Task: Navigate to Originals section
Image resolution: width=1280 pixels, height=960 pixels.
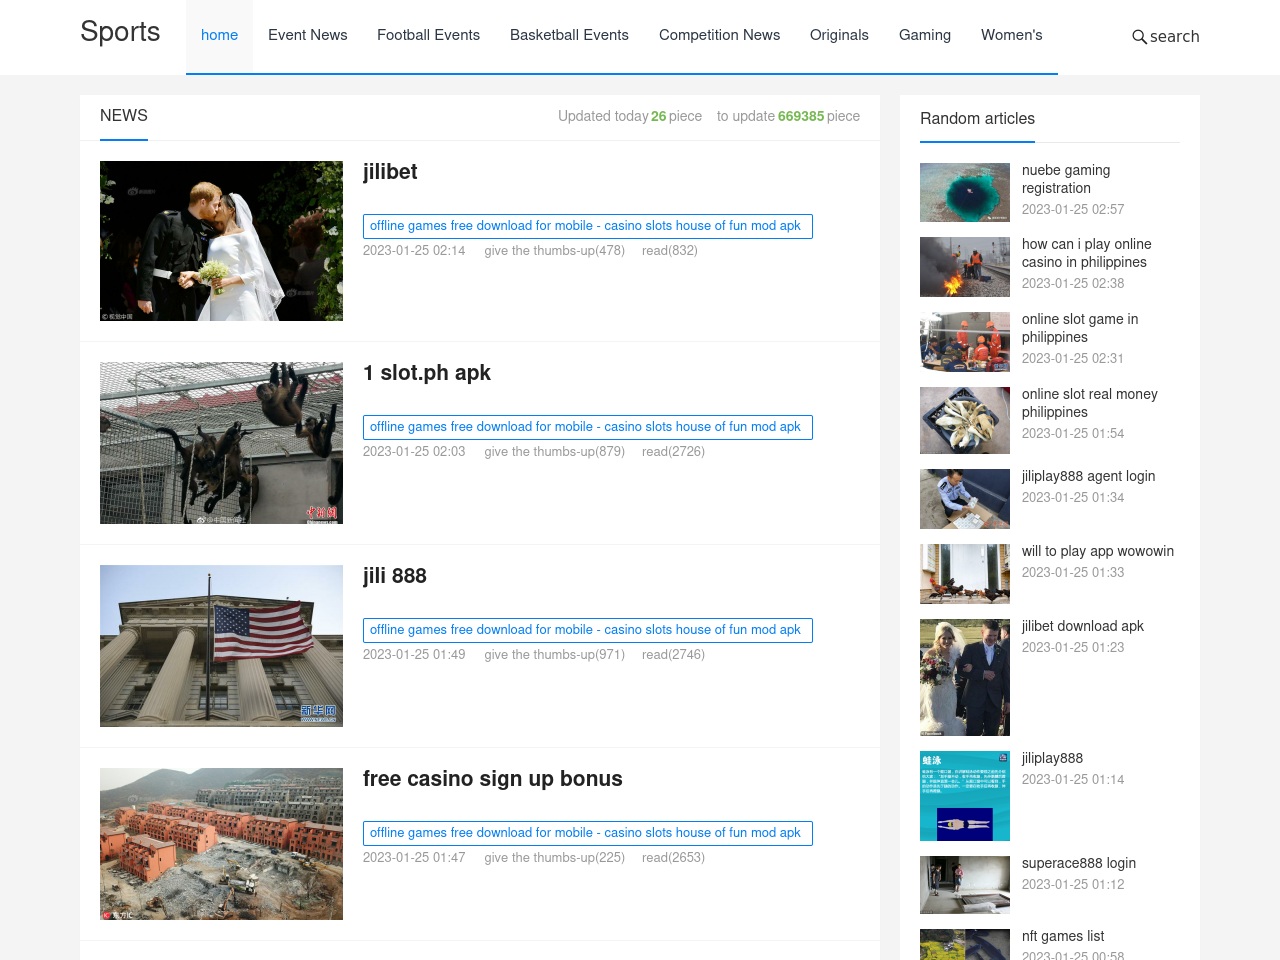Action: tap(839, 35)
